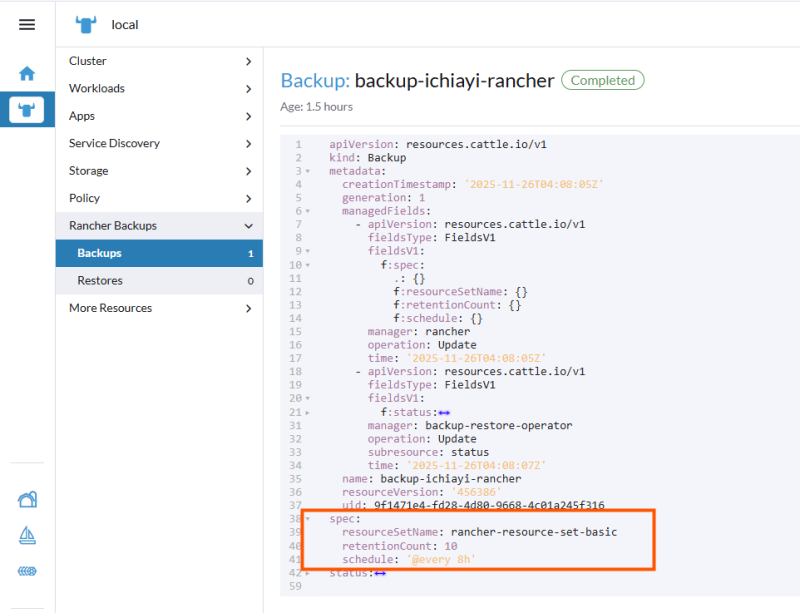The height and width of the screenshot is (613, 800).
Task: Select the local cluster bull icon in sidebar
Action: [x=27, y=109]
